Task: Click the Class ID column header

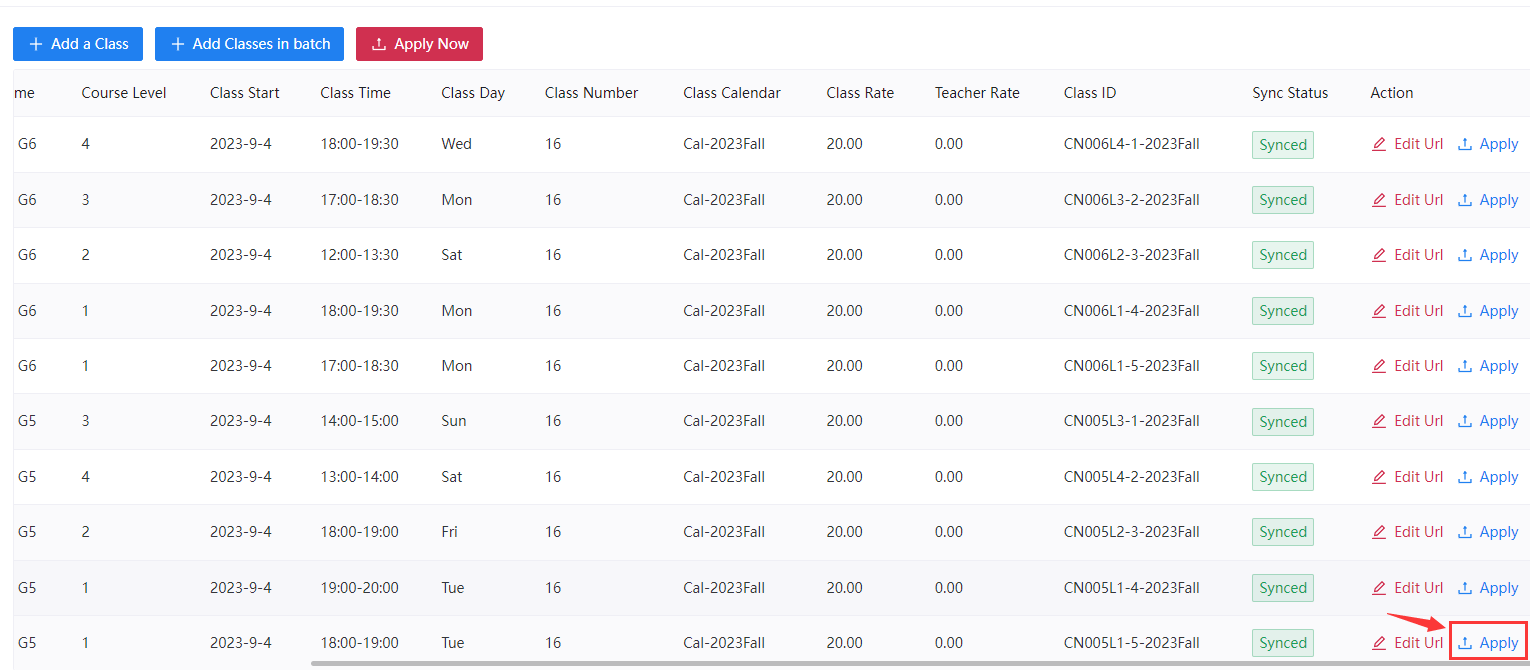Action: [x=1090, y=93]
